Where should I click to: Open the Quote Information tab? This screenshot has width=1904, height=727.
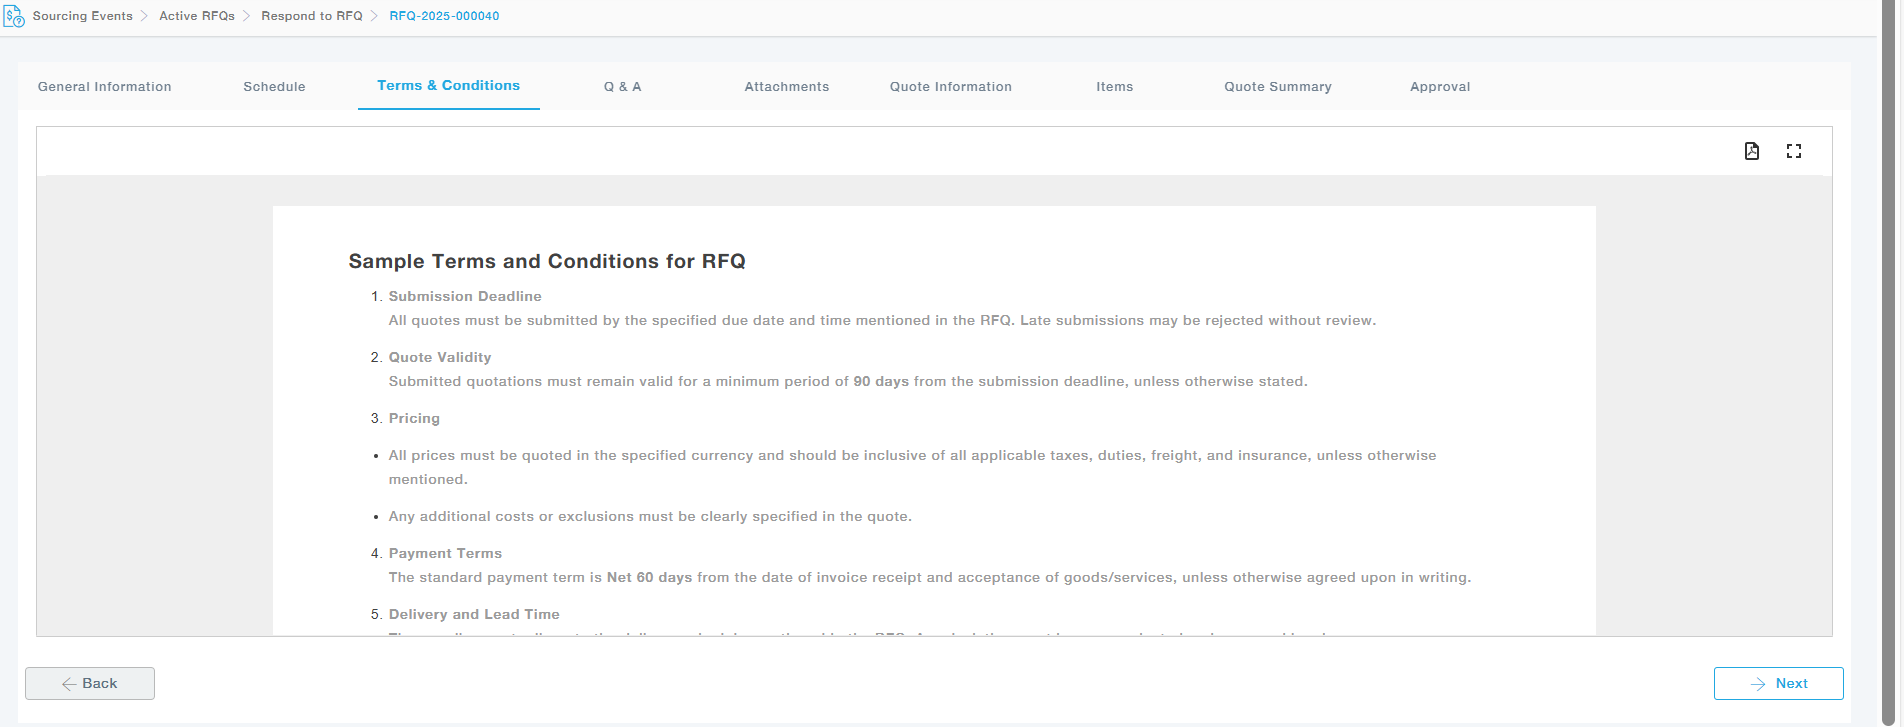[x=950, y=87]
